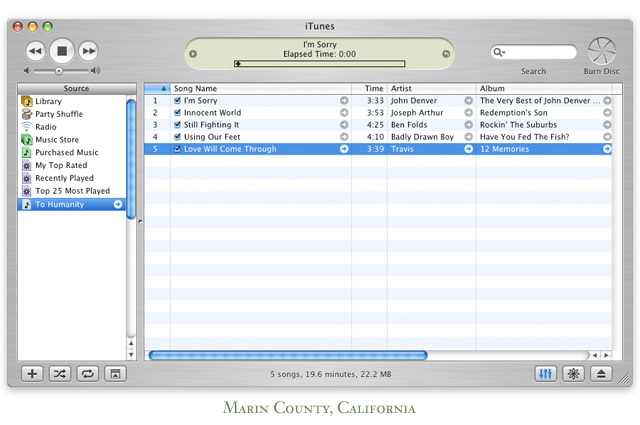Viewport: 640px width, 425px height.
Task: Open Party Shuffle source
Action: [59, 114]
